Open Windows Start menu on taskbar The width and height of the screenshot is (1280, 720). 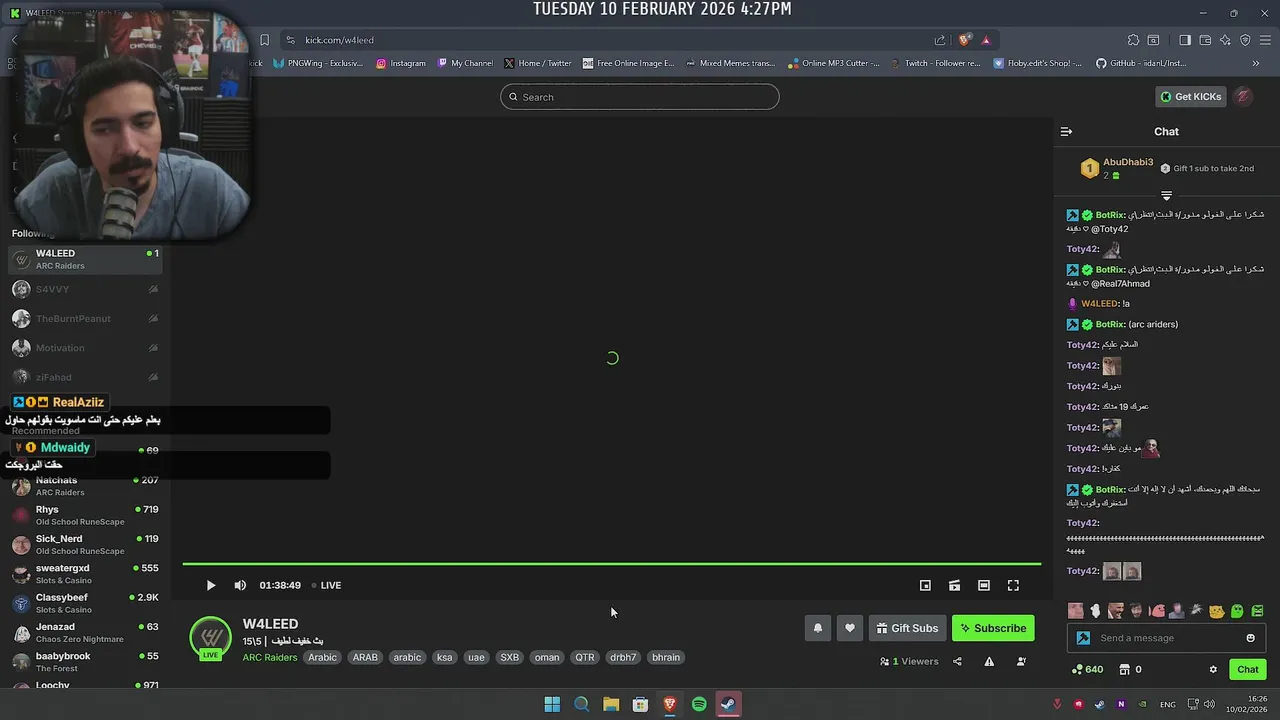tap(552, 704)
